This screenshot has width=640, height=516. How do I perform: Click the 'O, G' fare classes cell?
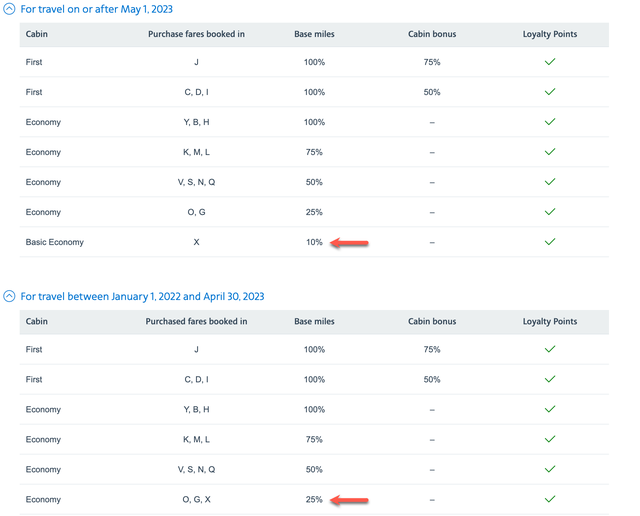tap(196, 212)
